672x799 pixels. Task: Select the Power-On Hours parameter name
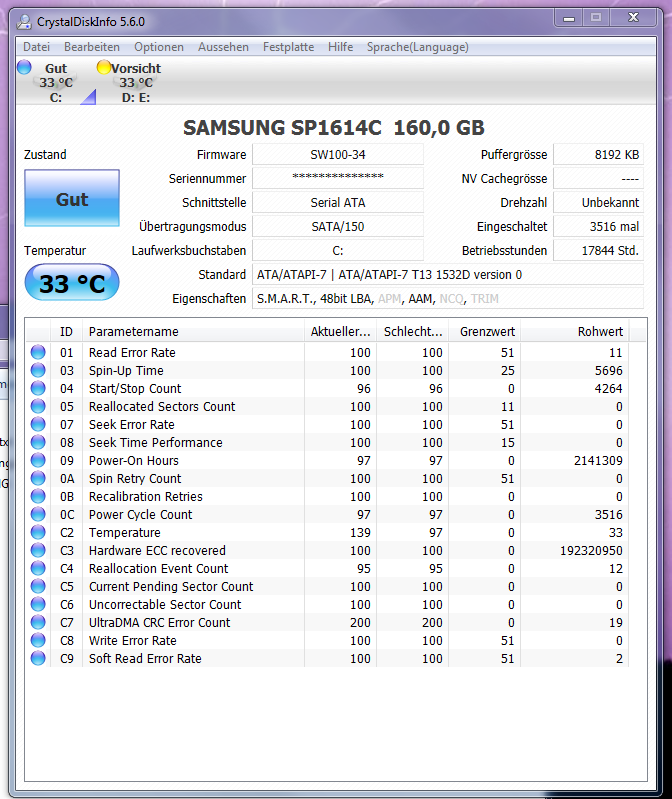pyautogui.click(x=133, y=461)
